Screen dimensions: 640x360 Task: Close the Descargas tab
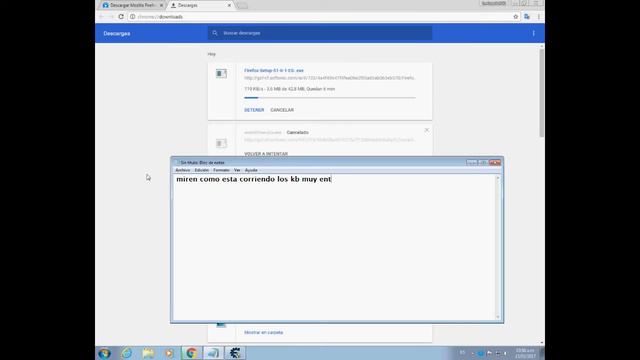[x=229, y=5]
